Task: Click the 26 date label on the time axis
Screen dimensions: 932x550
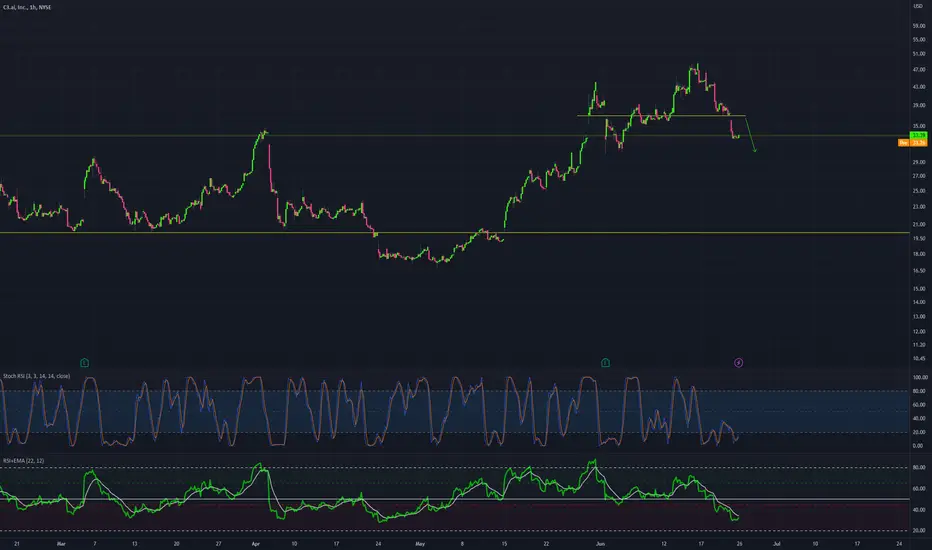Action: 739,543
